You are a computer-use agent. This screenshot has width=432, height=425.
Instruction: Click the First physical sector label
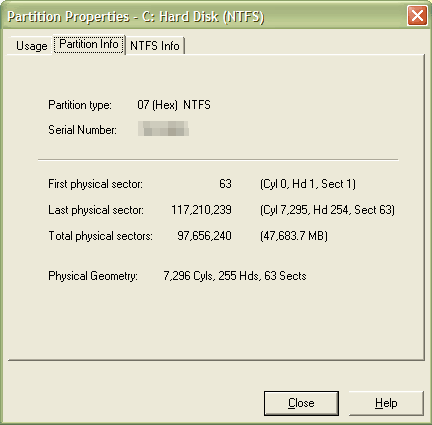click(x=95, y=184)
